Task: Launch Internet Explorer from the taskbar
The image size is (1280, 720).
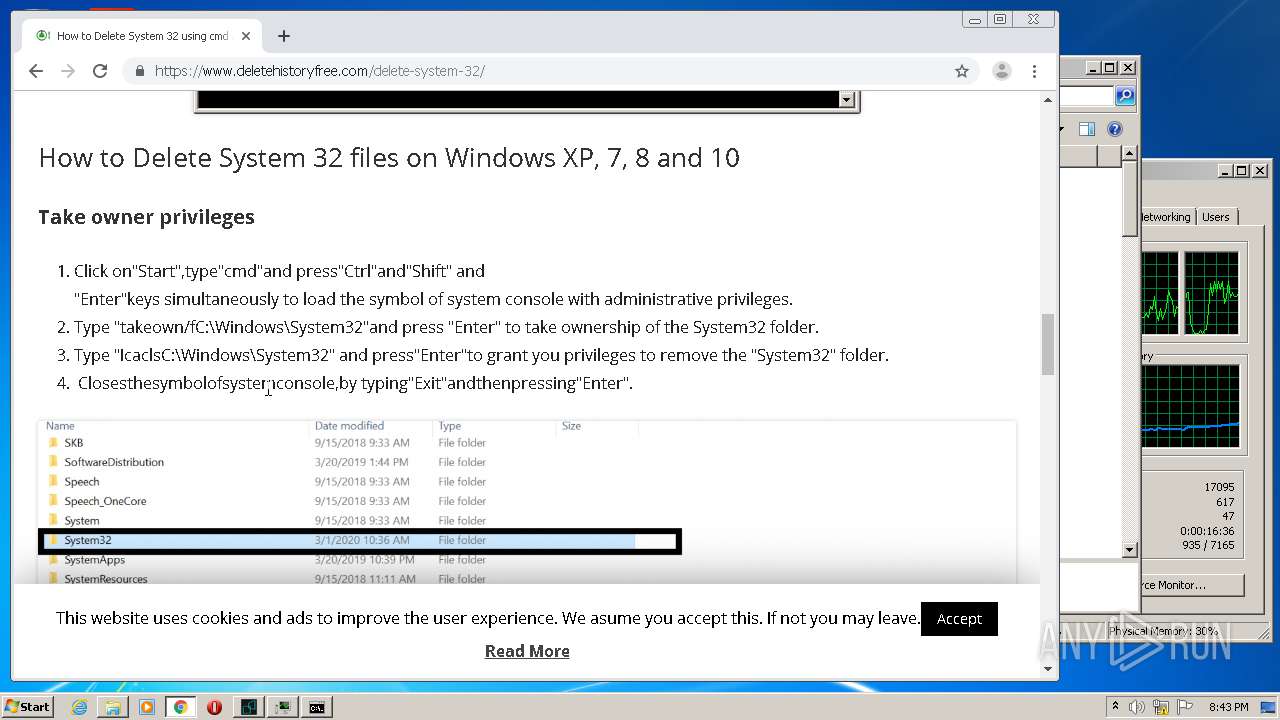Action: click(79, 707)
